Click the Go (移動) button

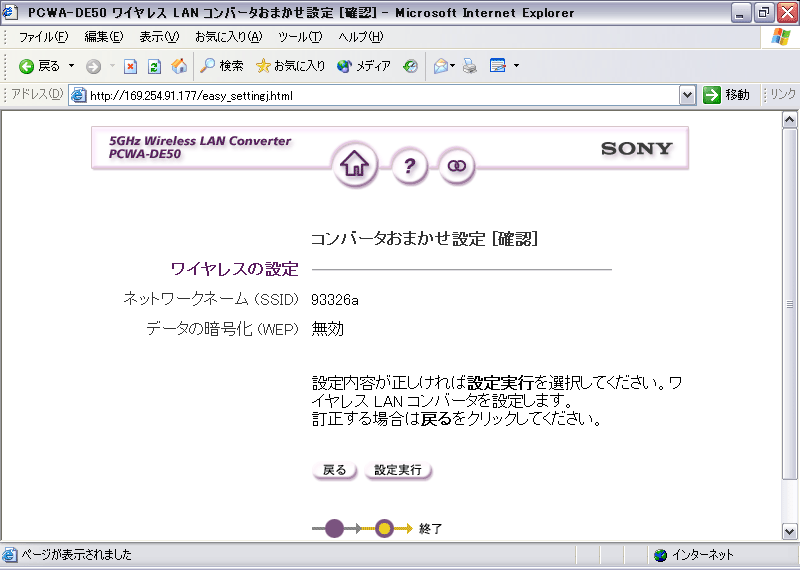point(727,95)
